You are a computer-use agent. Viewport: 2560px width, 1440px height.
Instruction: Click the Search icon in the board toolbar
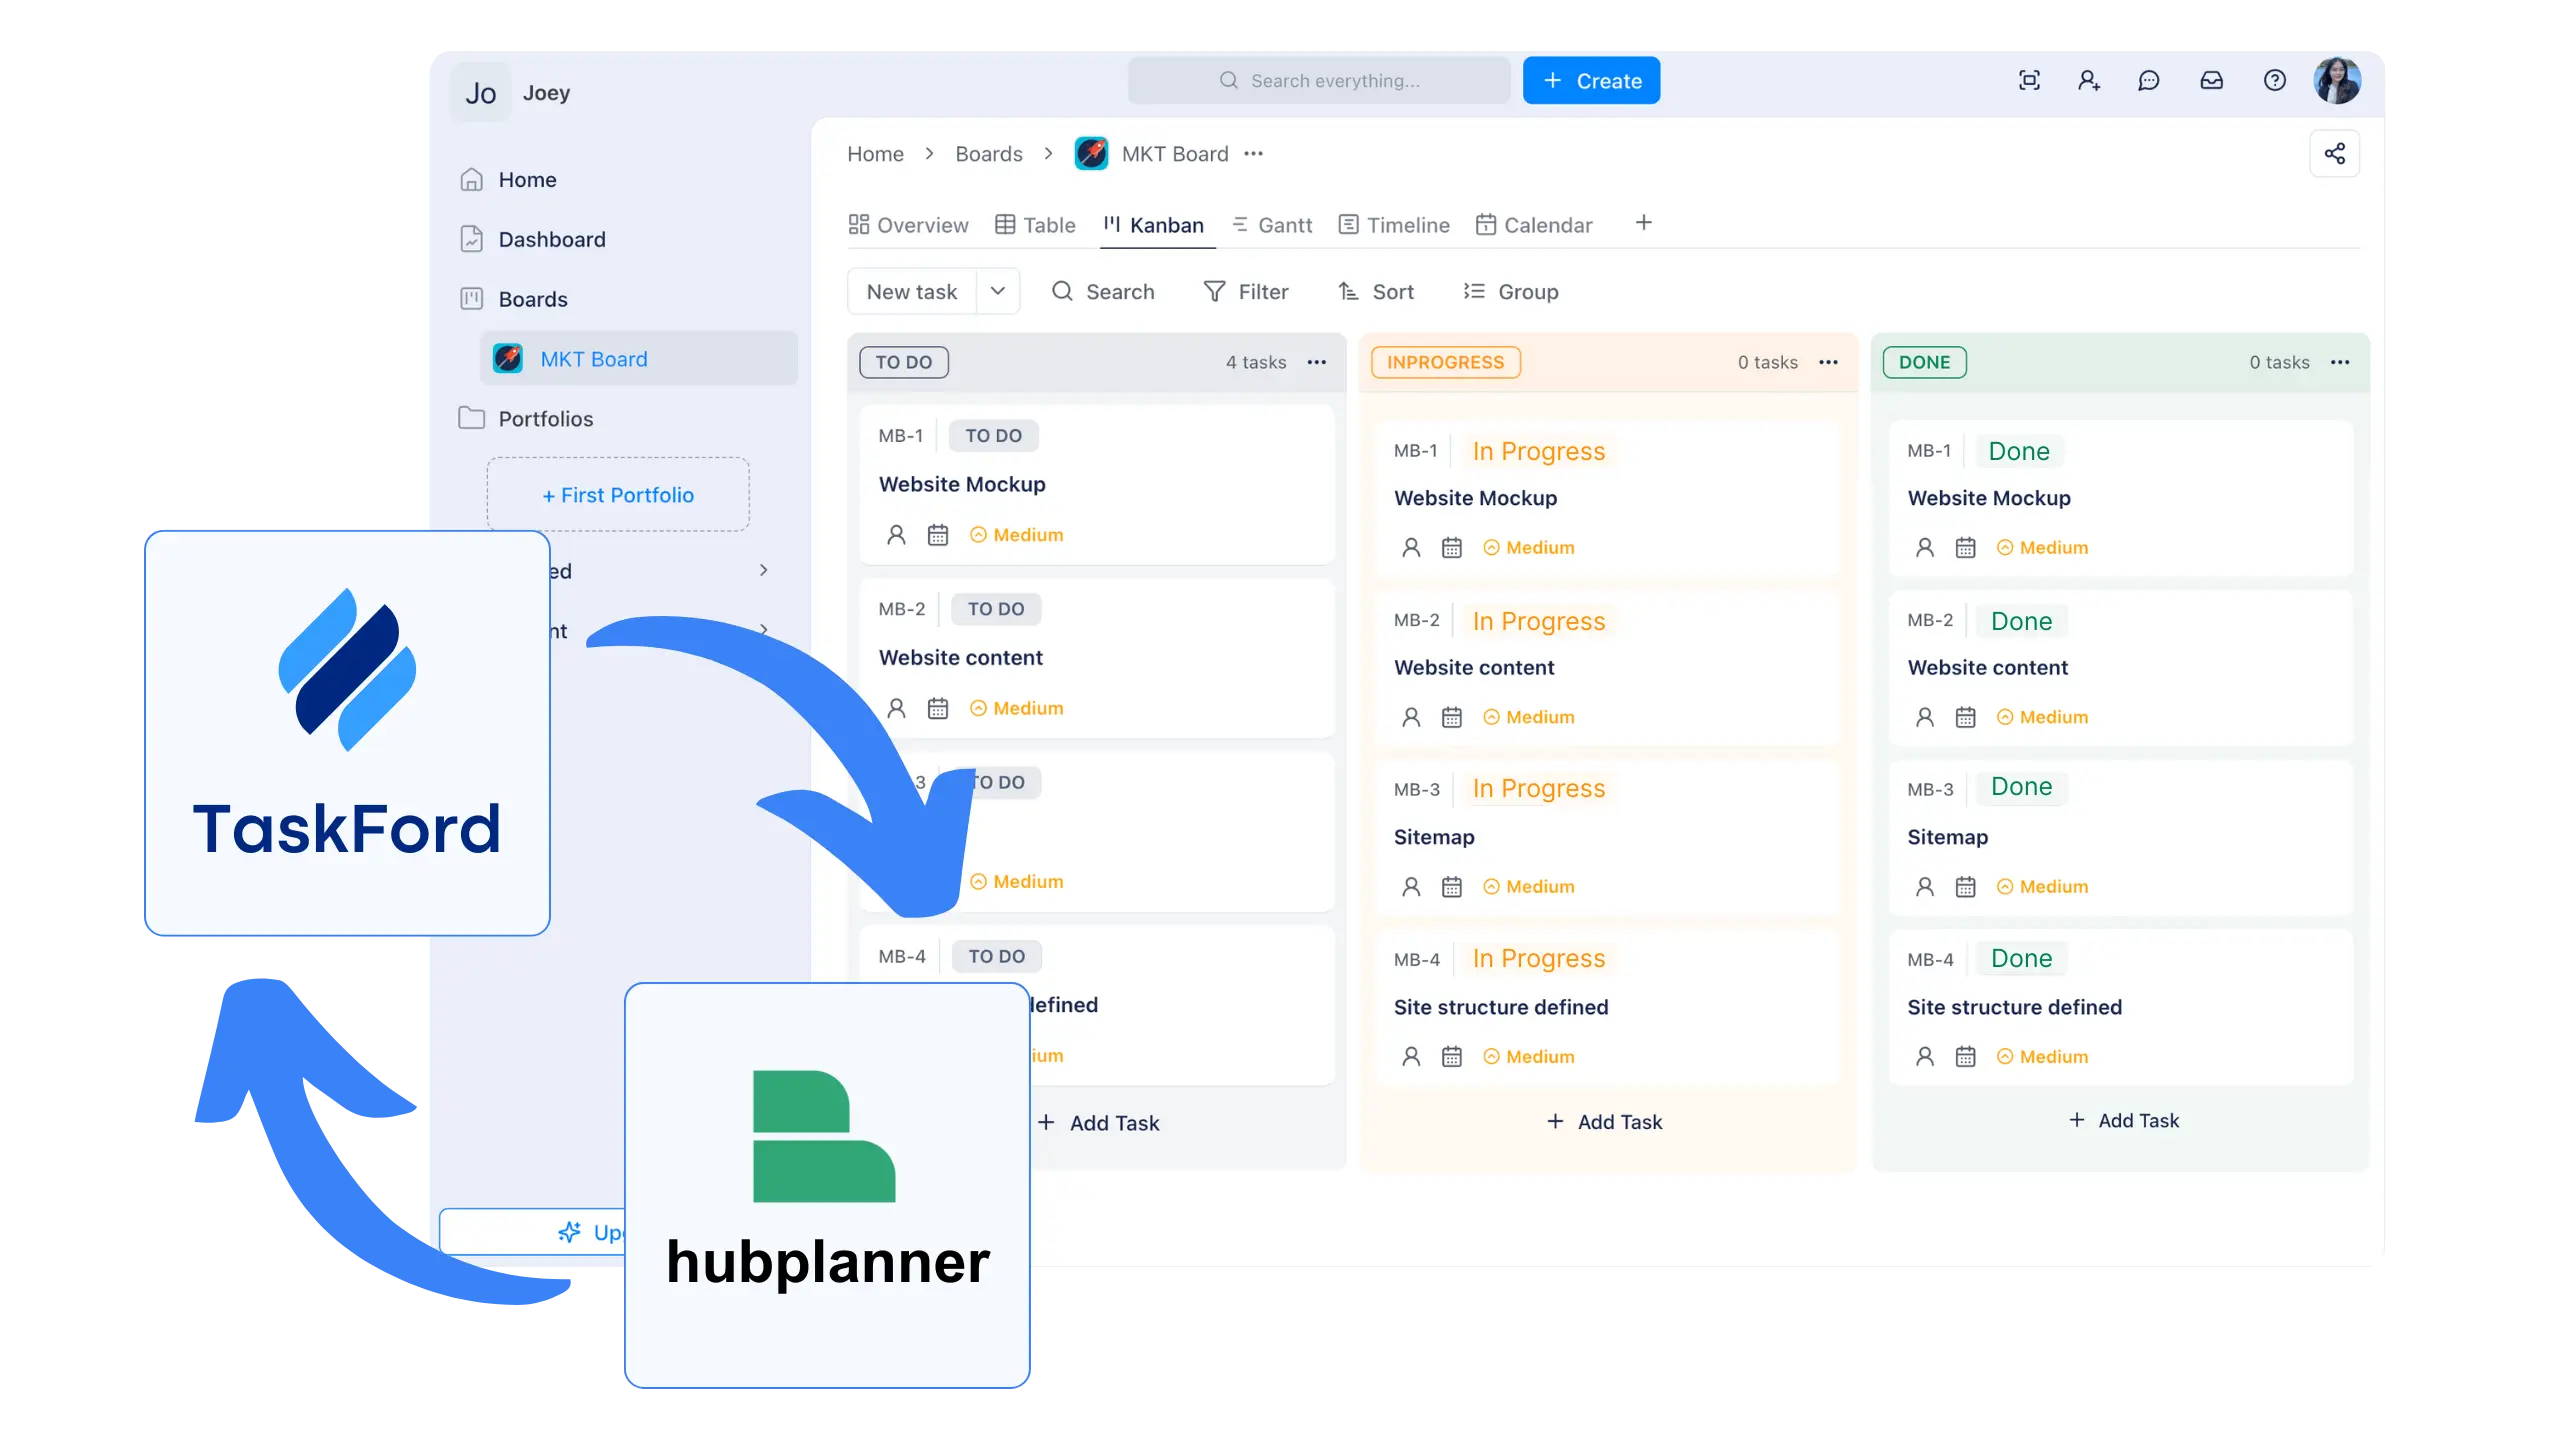[x=1062, y=291]
